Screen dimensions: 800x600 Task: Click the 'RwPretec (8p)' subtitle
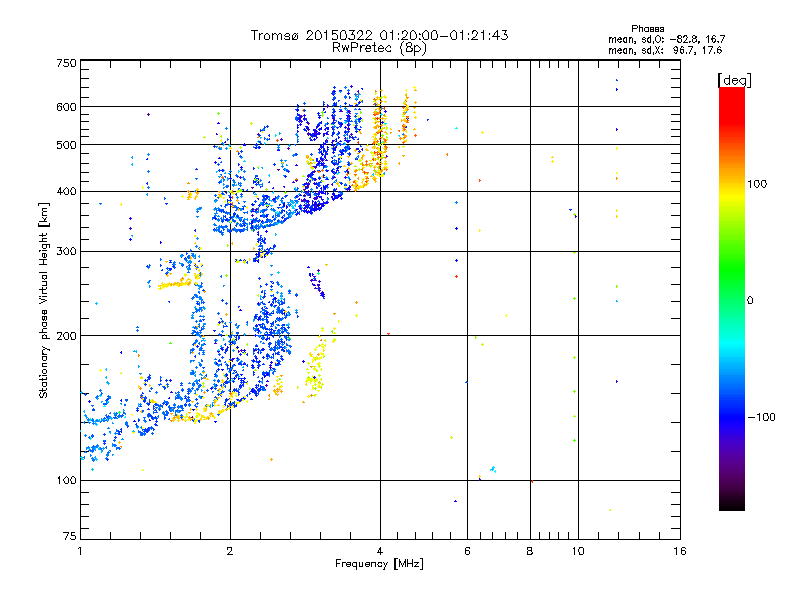(x=379, y=48)
